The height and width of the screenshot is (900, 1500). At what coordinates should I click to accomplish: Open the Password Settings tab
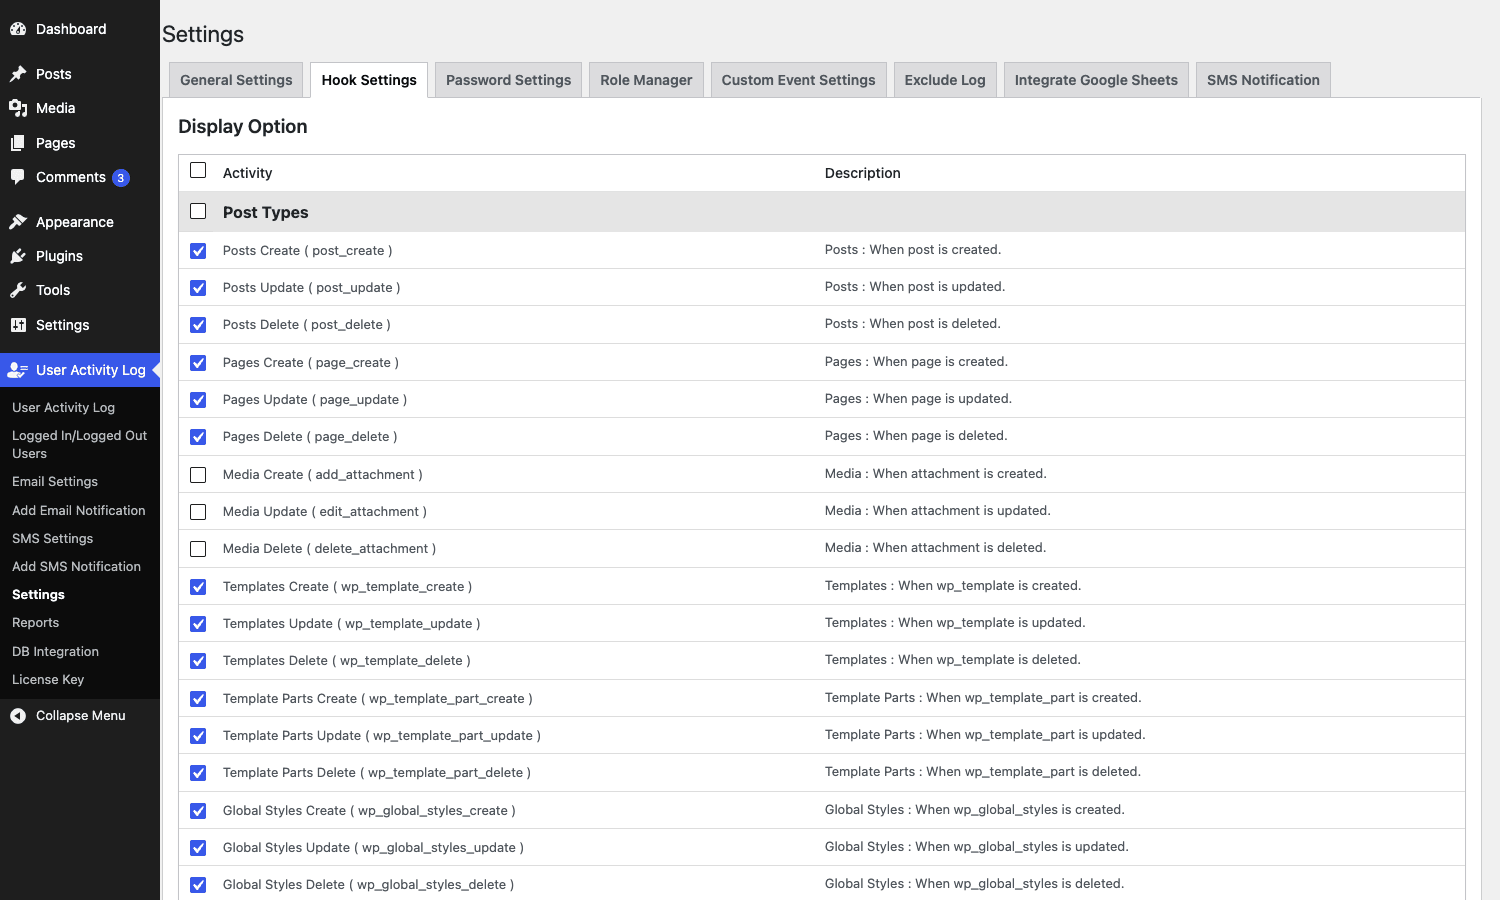(x=508, y=80)
